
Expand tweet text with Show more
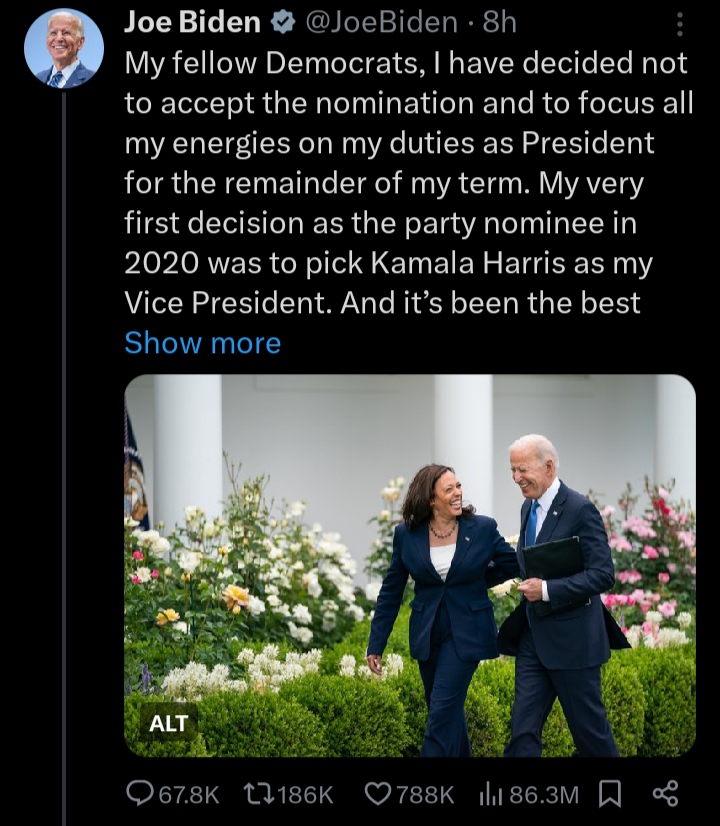coord(202,343)
